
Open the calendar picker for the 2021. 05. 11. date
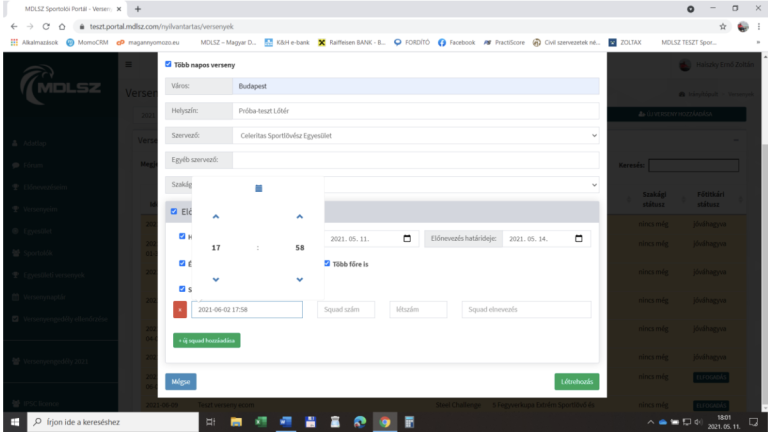click(406, 239)
